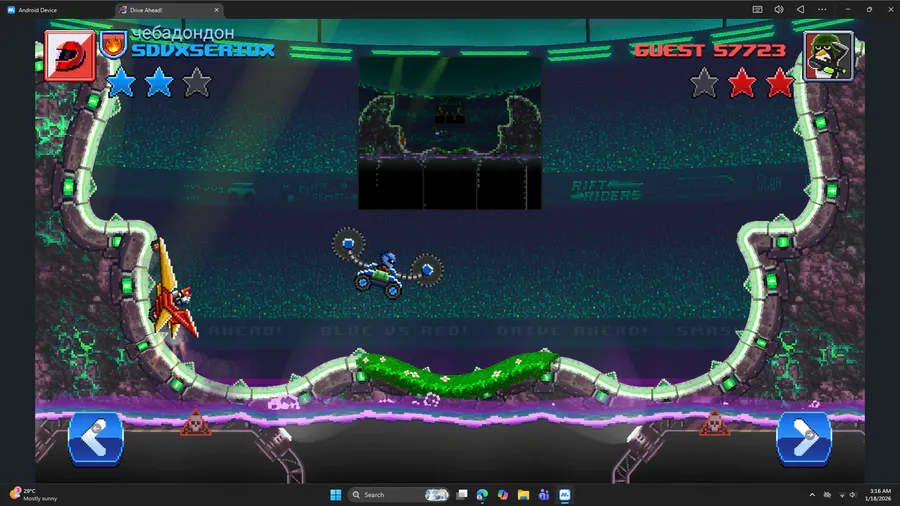Screen dimensions: 900x506
Task: Switch to the Android Device tab
Action: point(32,10)
